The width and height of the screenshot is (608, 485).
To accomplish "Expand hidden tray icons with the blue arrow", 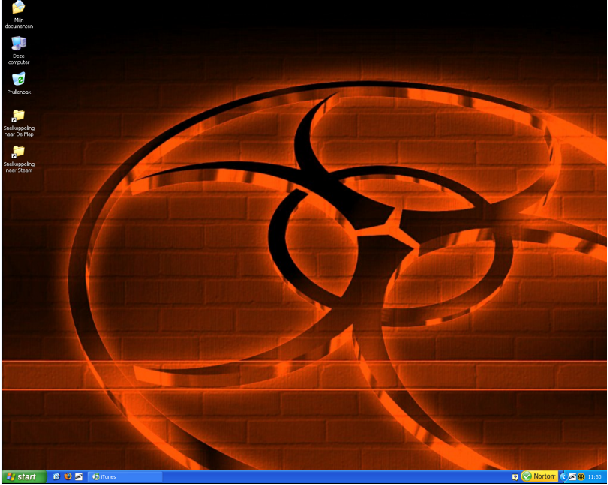I will point(563,477).
